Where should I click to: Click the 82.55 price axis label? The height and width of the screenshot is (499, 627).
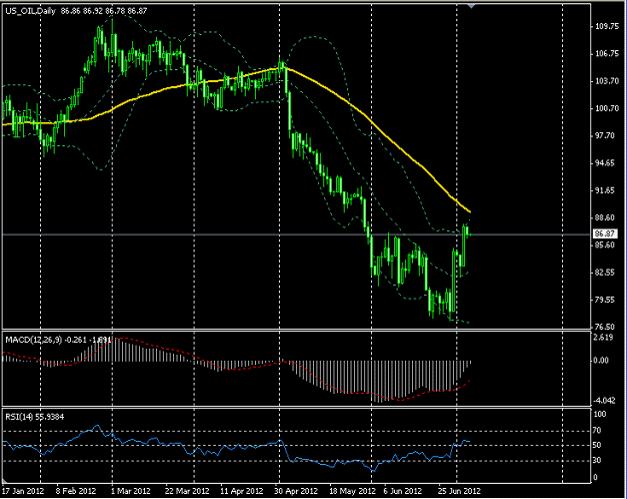pyautogui.click(x=605, y=272)
